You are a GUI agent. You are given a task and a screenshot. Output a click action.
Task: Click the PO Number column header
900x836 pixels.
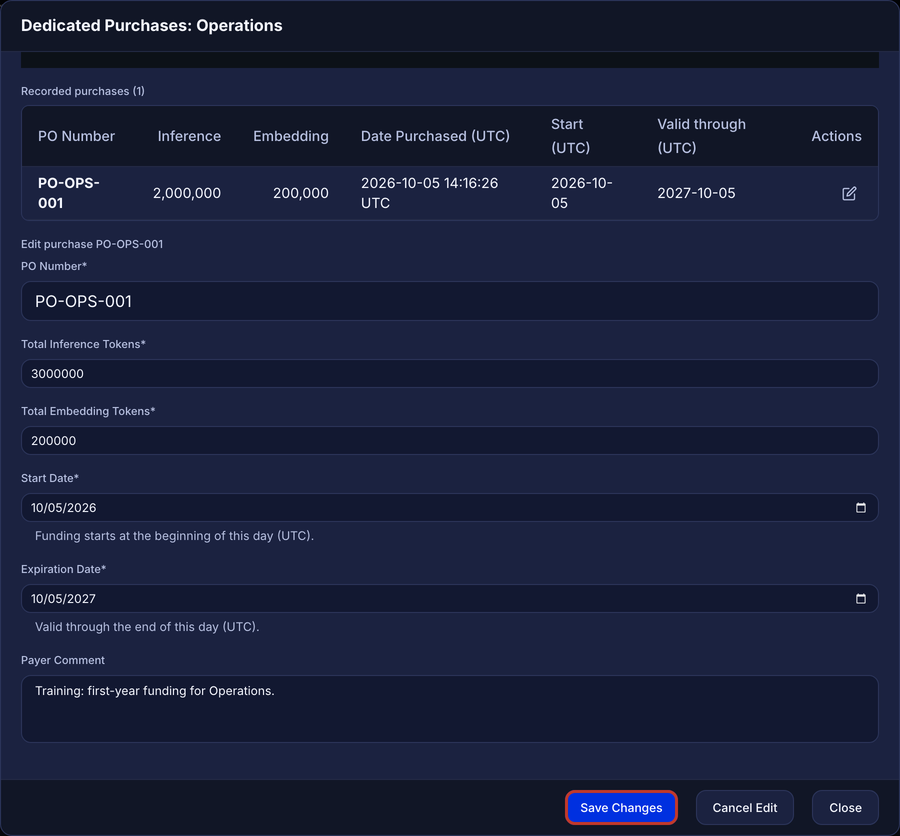coord(76,136)
